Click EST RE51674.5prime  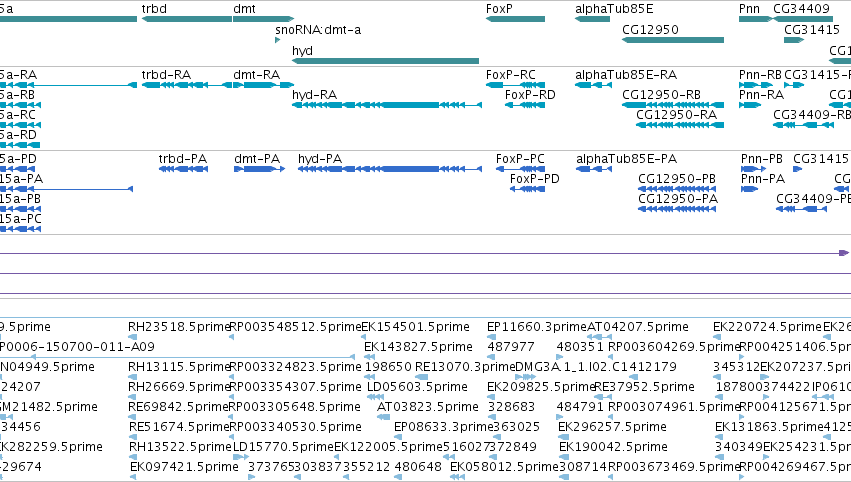pyautogui.click(x=180, y=427)
